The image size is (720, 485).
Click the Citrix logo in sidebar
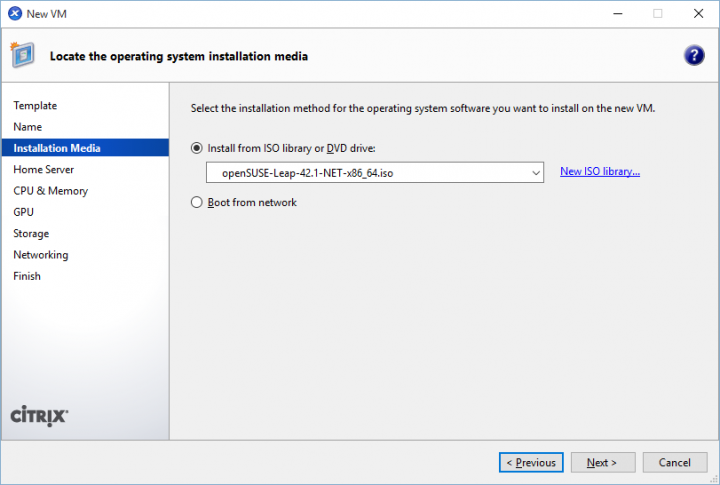(x=38, y=415)
